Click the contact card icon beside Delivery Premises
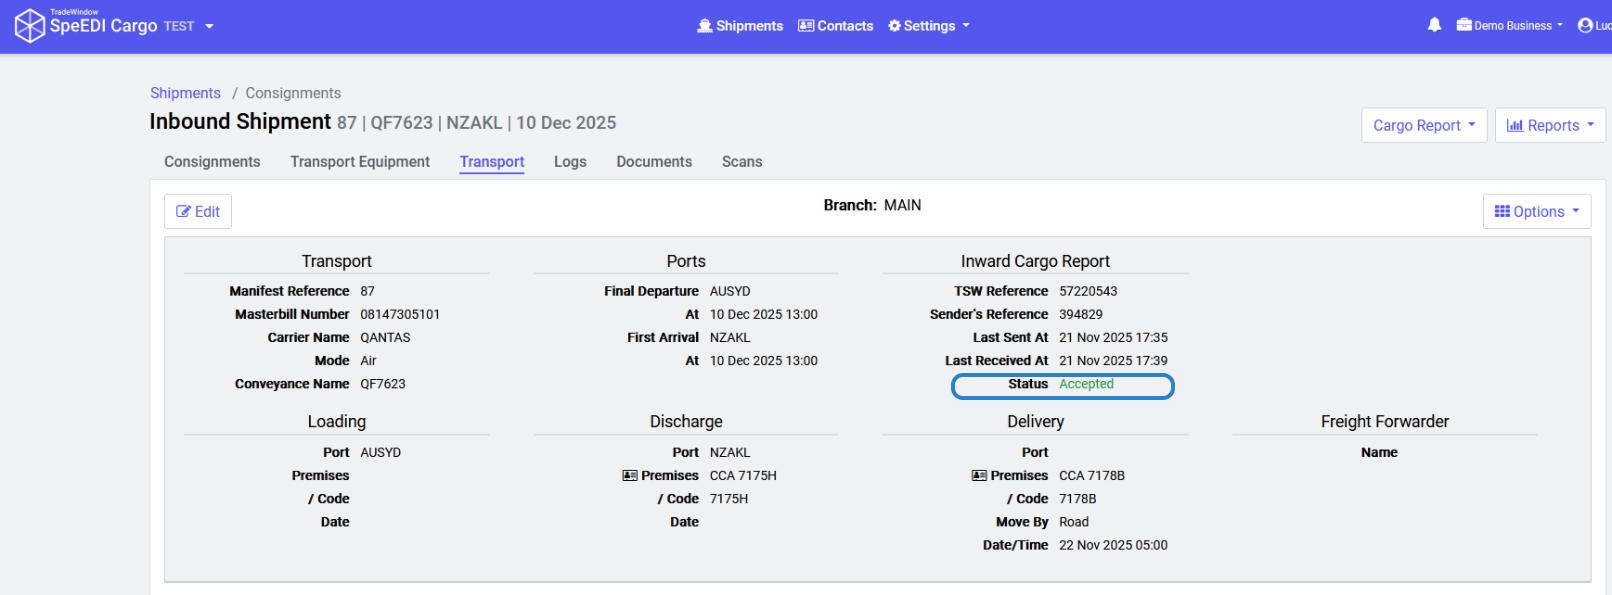 pyautogui.click(x=979, y=476)
